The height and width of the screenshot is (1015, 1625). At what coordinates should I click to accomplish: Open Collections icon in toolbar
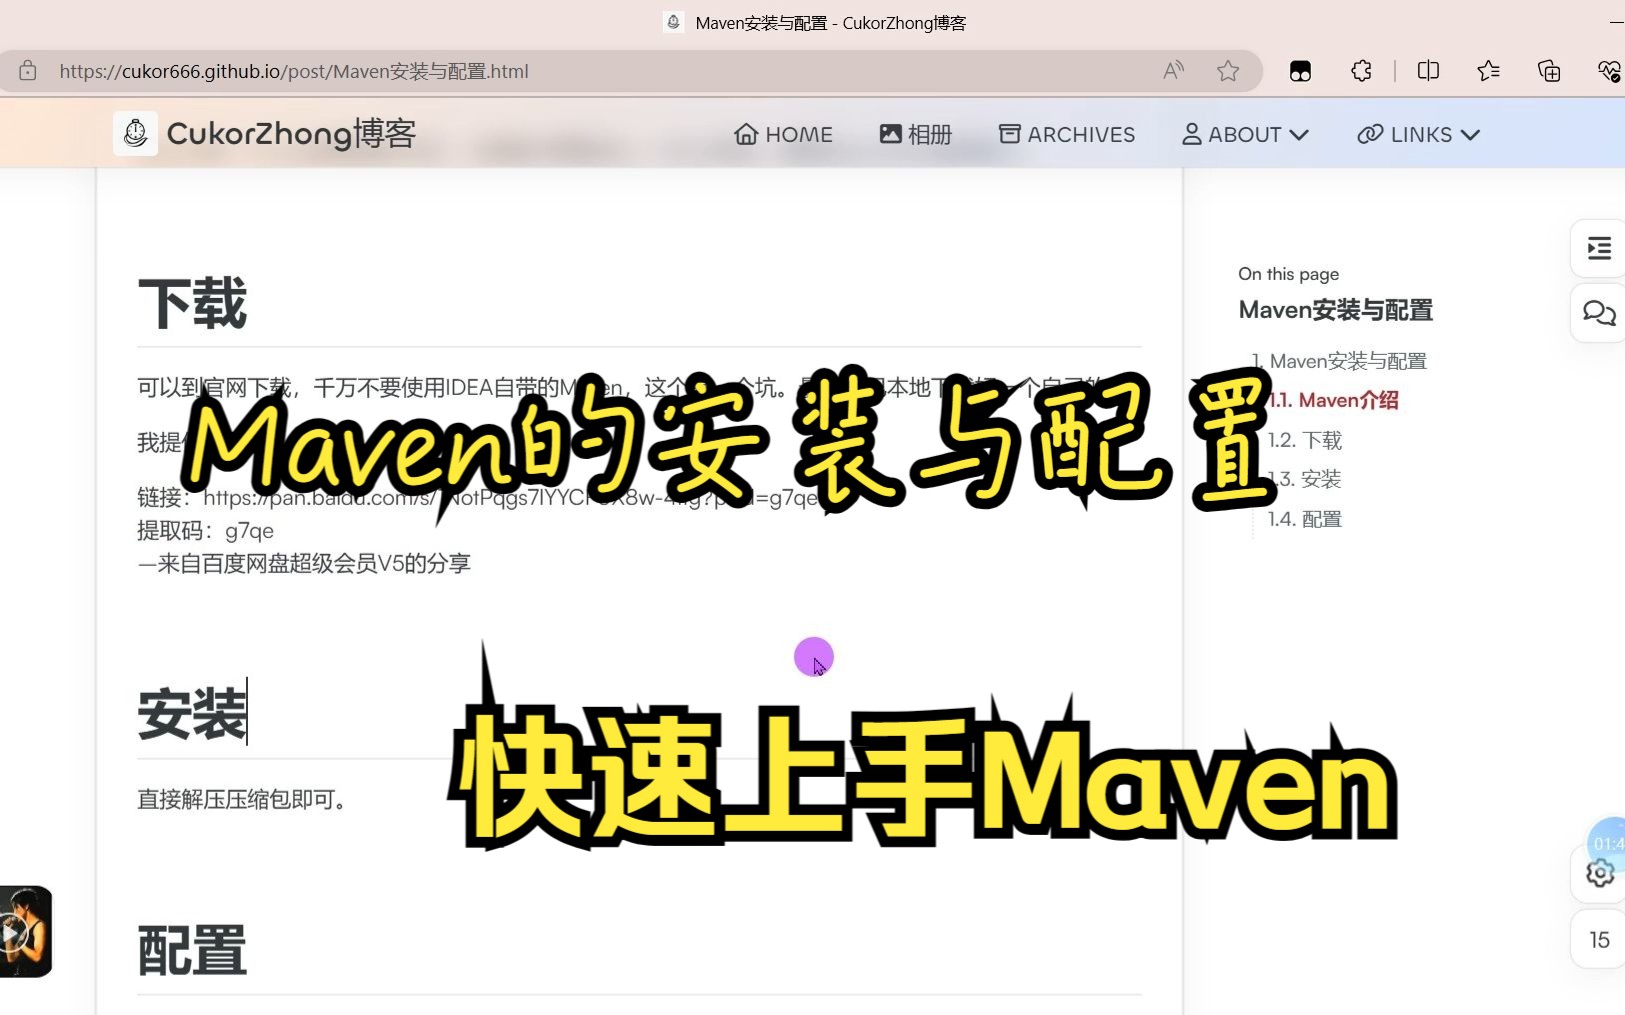click(x=1549, y=71)
